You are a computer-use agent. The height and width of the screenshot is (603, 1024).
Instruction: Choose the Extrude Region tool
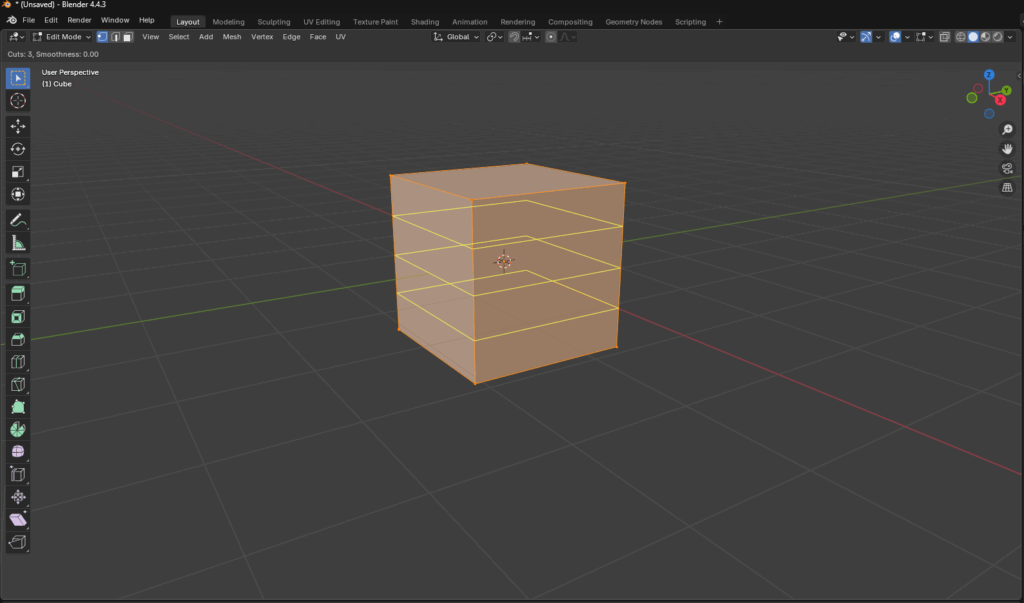tap(18, 294)
